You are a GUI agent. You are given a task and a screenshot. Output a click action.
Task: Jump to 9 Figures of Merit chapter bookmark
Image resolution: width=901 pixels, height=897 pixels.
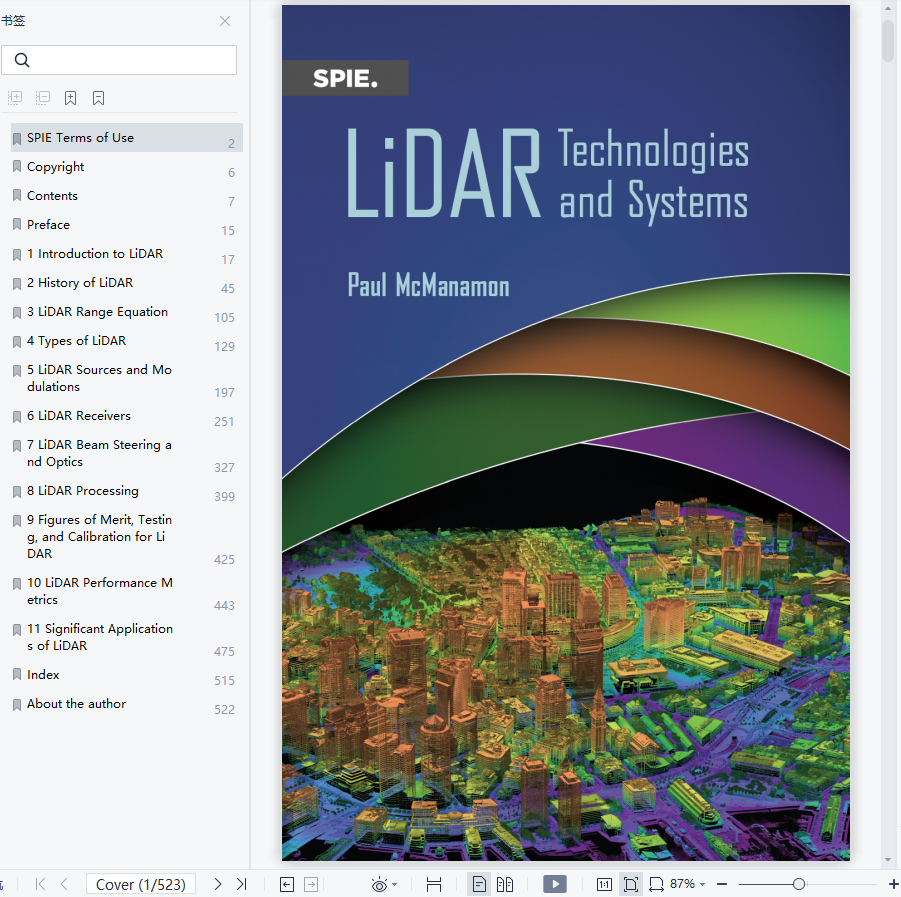(127, 537)
